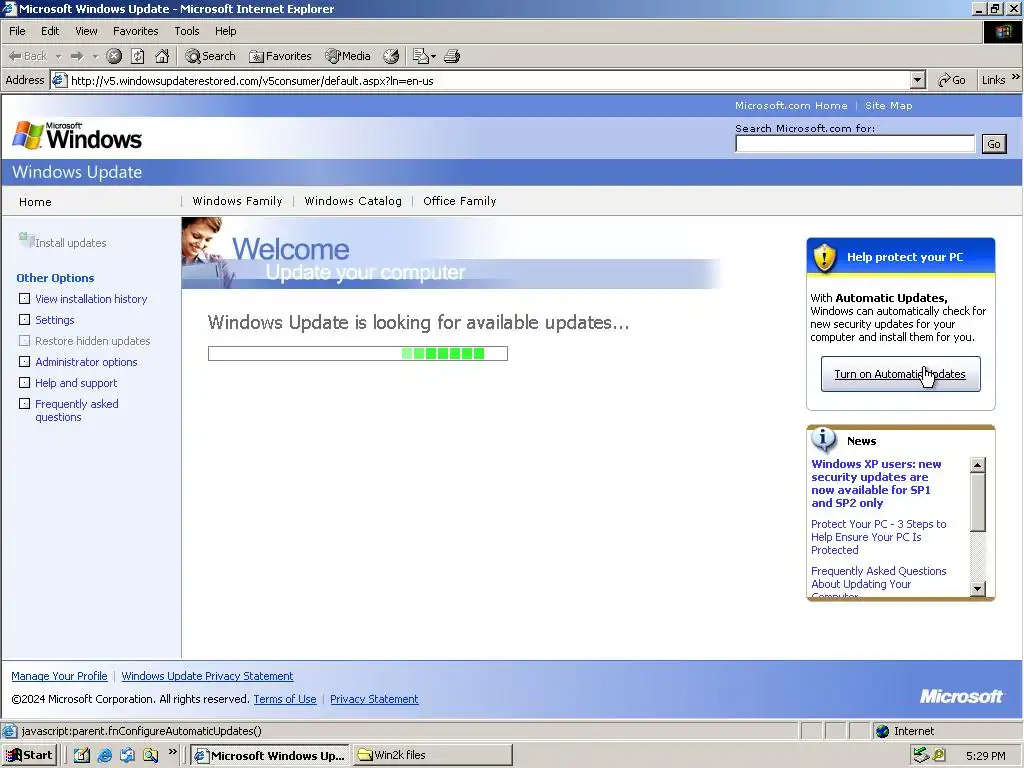
Task: Open the Administrator options link
Action: click(86, 362)
